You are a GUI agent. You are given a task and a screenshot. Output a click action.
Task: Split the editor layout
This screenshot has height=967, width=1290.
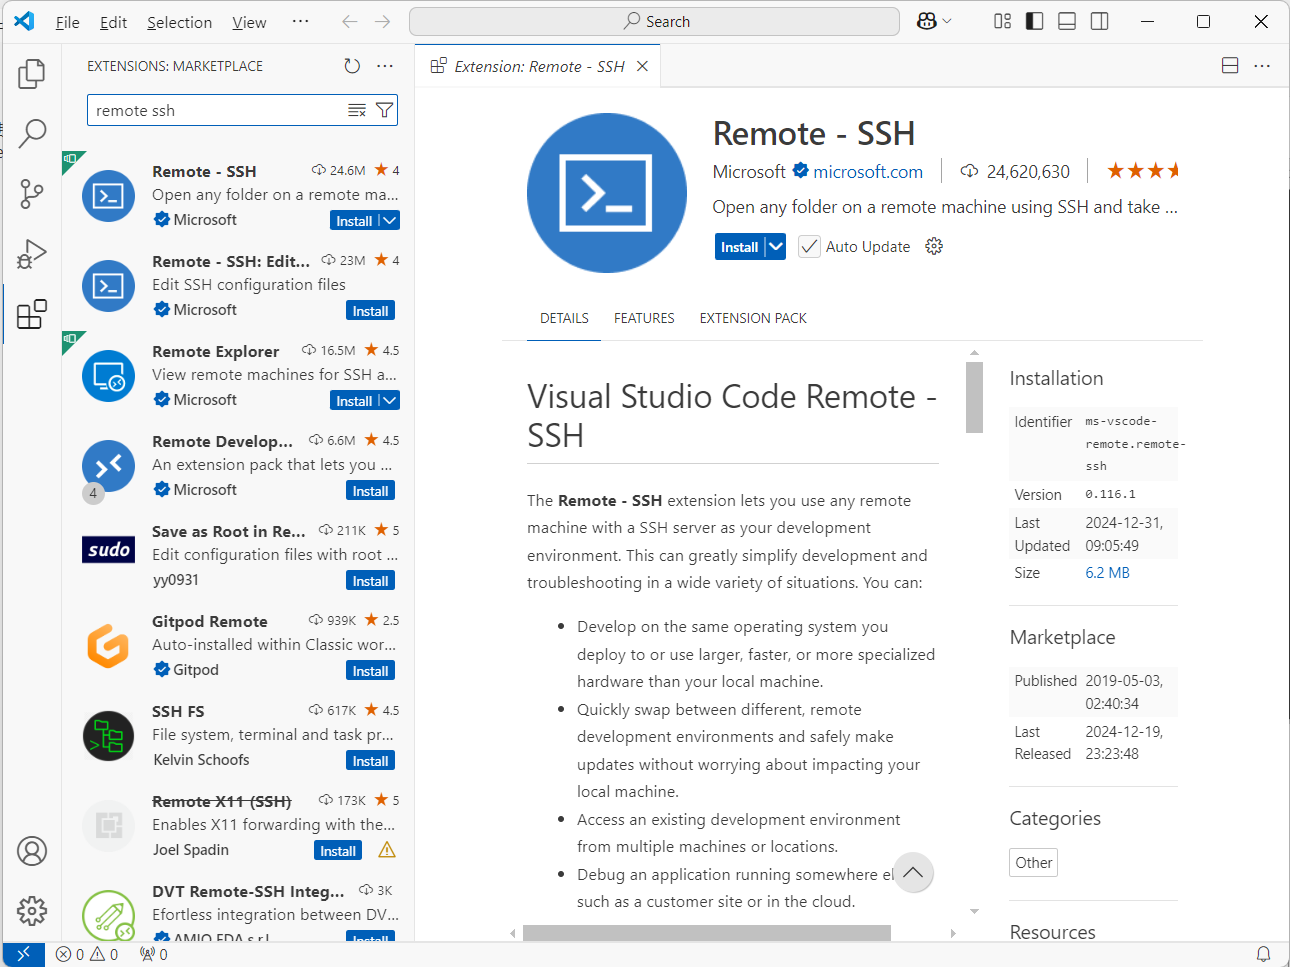(x=1230, y=66)
